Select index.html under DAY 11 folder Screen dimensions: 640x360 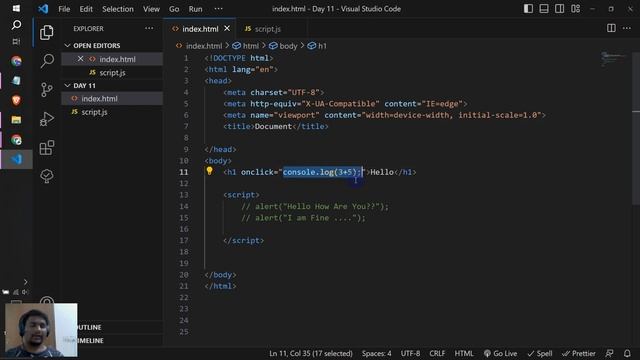[x=112, y=98]
